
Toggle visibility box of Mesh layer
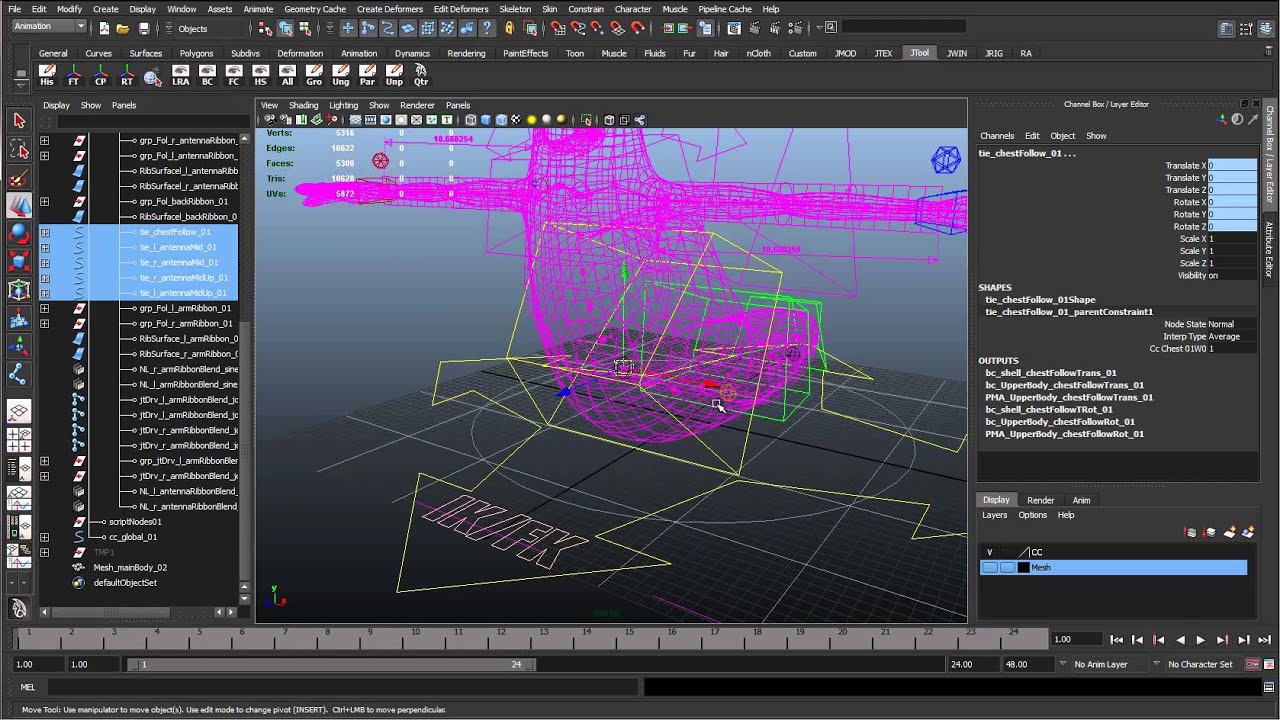pos(989,568)
